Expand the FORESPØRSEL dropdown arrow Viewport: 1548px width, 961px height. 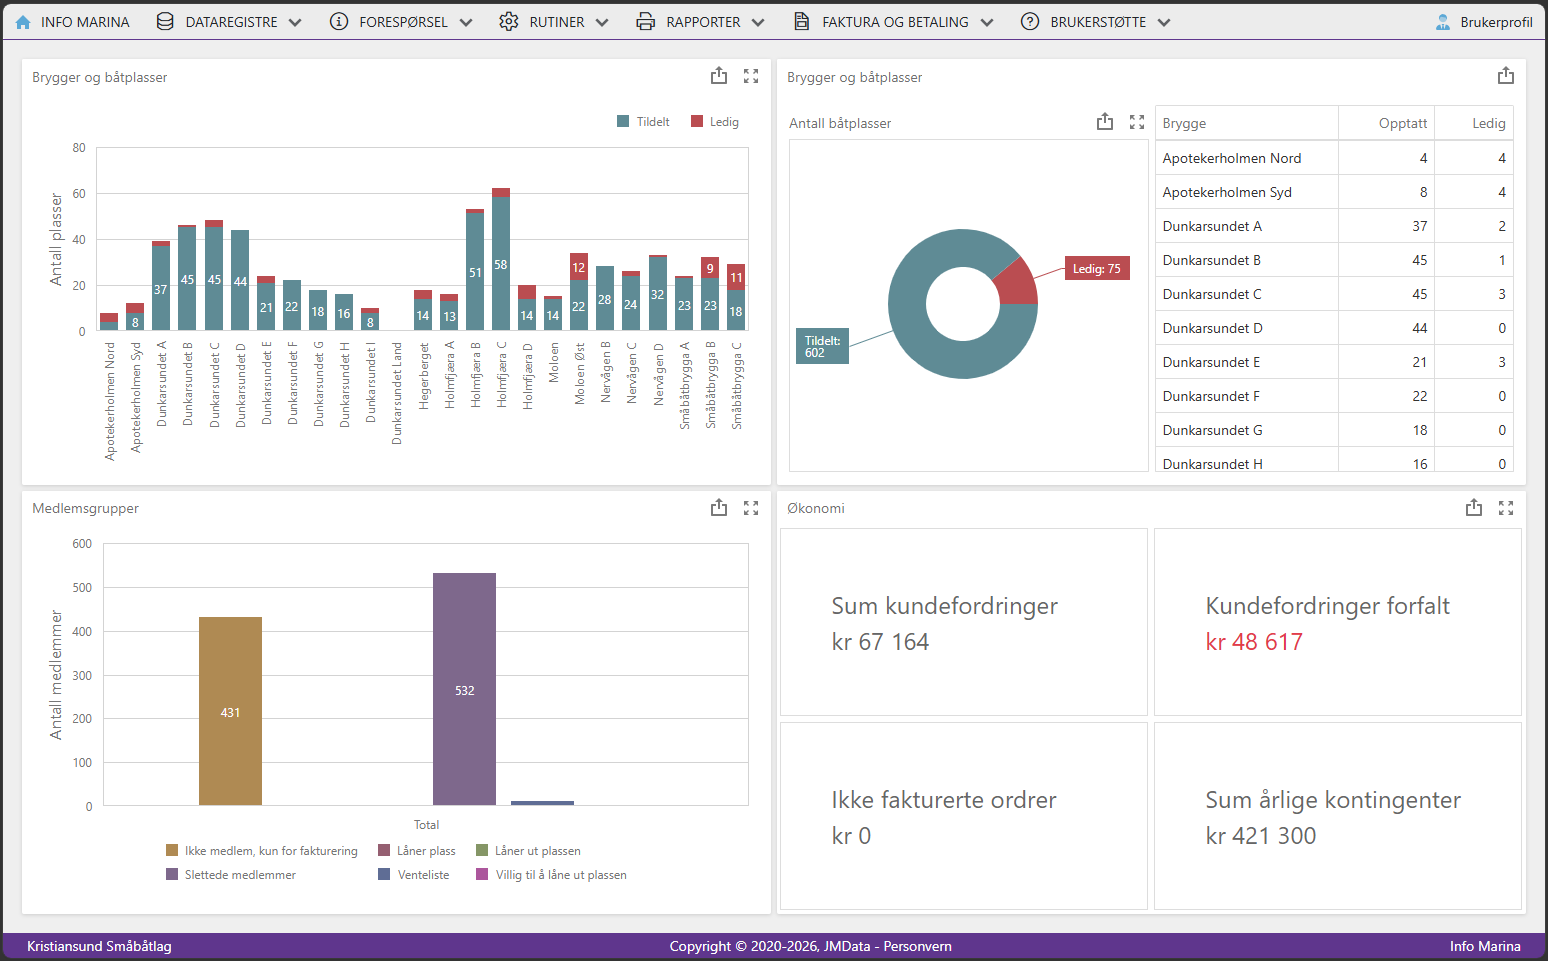point(466,23)
